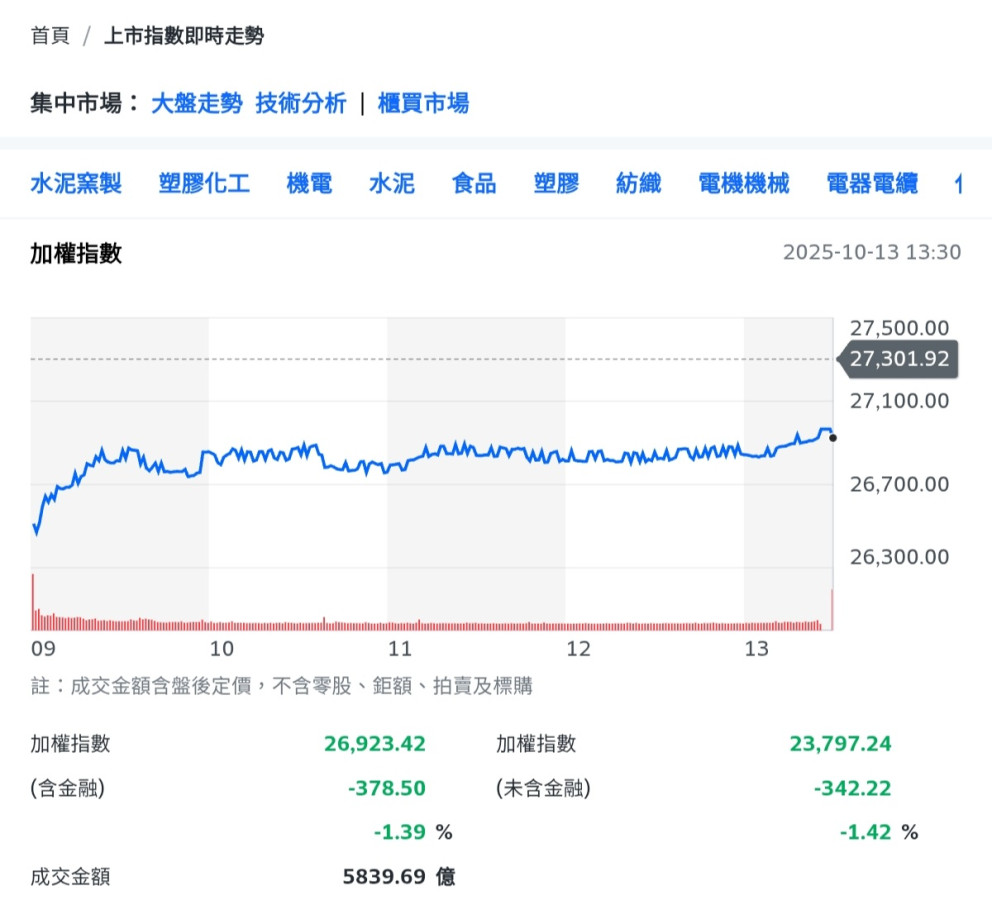Choose the 機電 sector tab
This screenshot has width=992, height=900.
click(309, 183)
